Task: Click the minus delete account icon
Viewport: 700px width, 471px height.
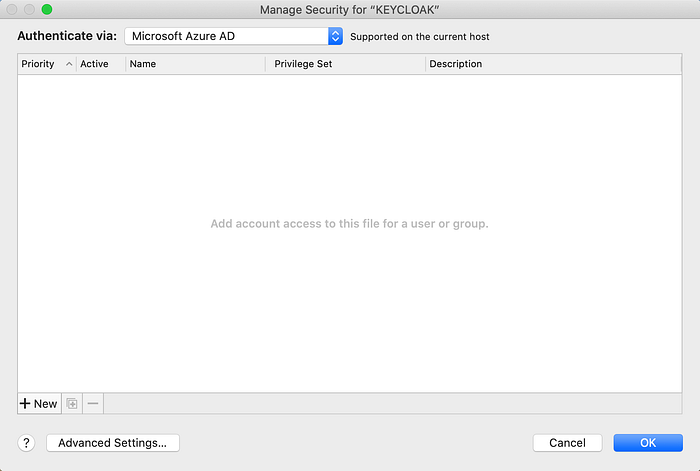Action: 93,404
